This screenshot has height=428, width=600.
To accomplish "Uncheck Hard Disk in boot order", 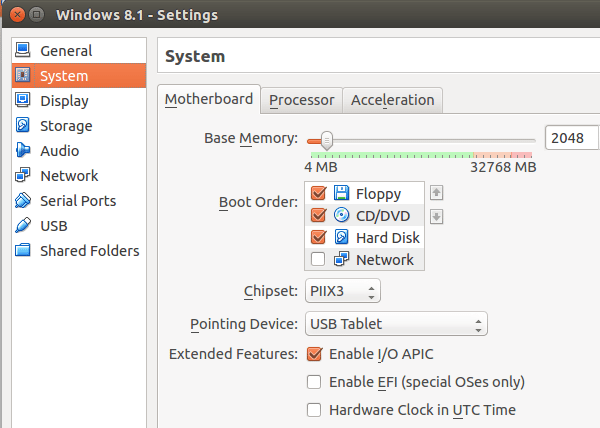I will [x=318, y=237].
